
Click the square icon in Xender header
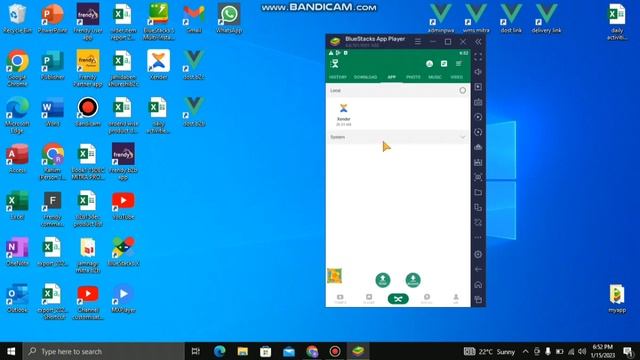click(444, 64)
